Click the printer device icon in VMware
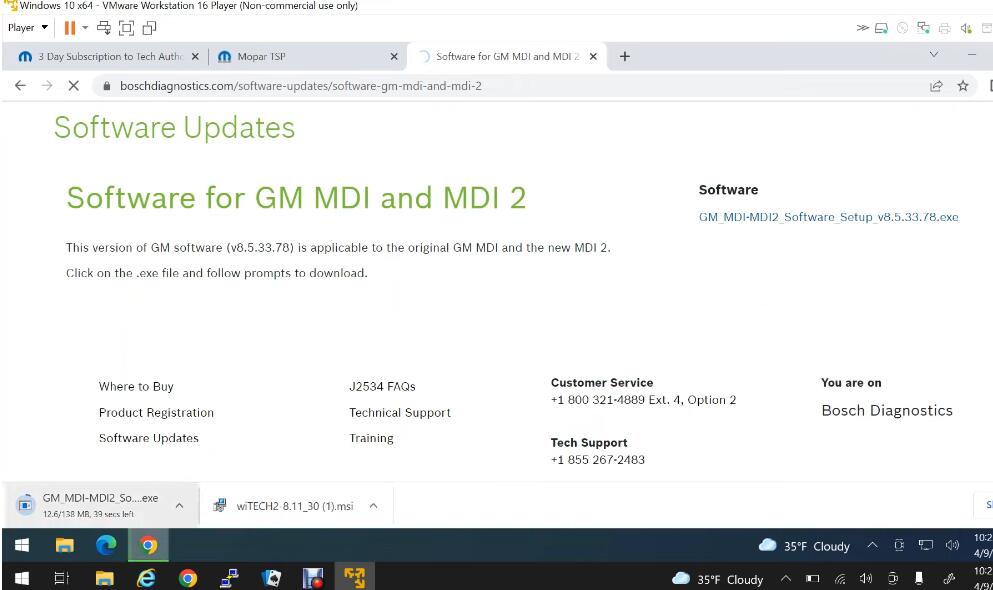Image resolution: width=993 pixels, height=590 pixels. pyautogui.click(x=944, y=28)
